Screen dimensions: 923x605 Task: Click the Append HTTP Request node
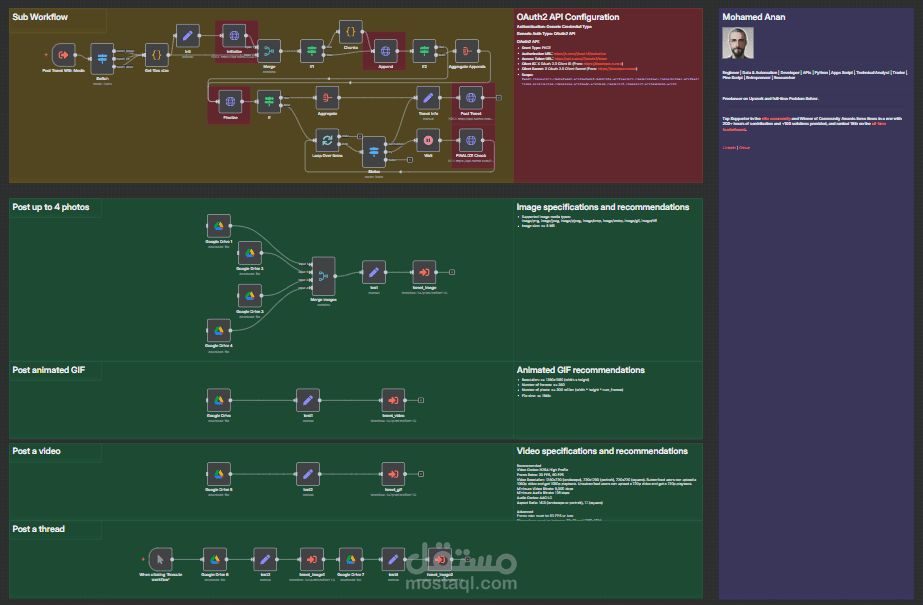[x=387, y=49]
